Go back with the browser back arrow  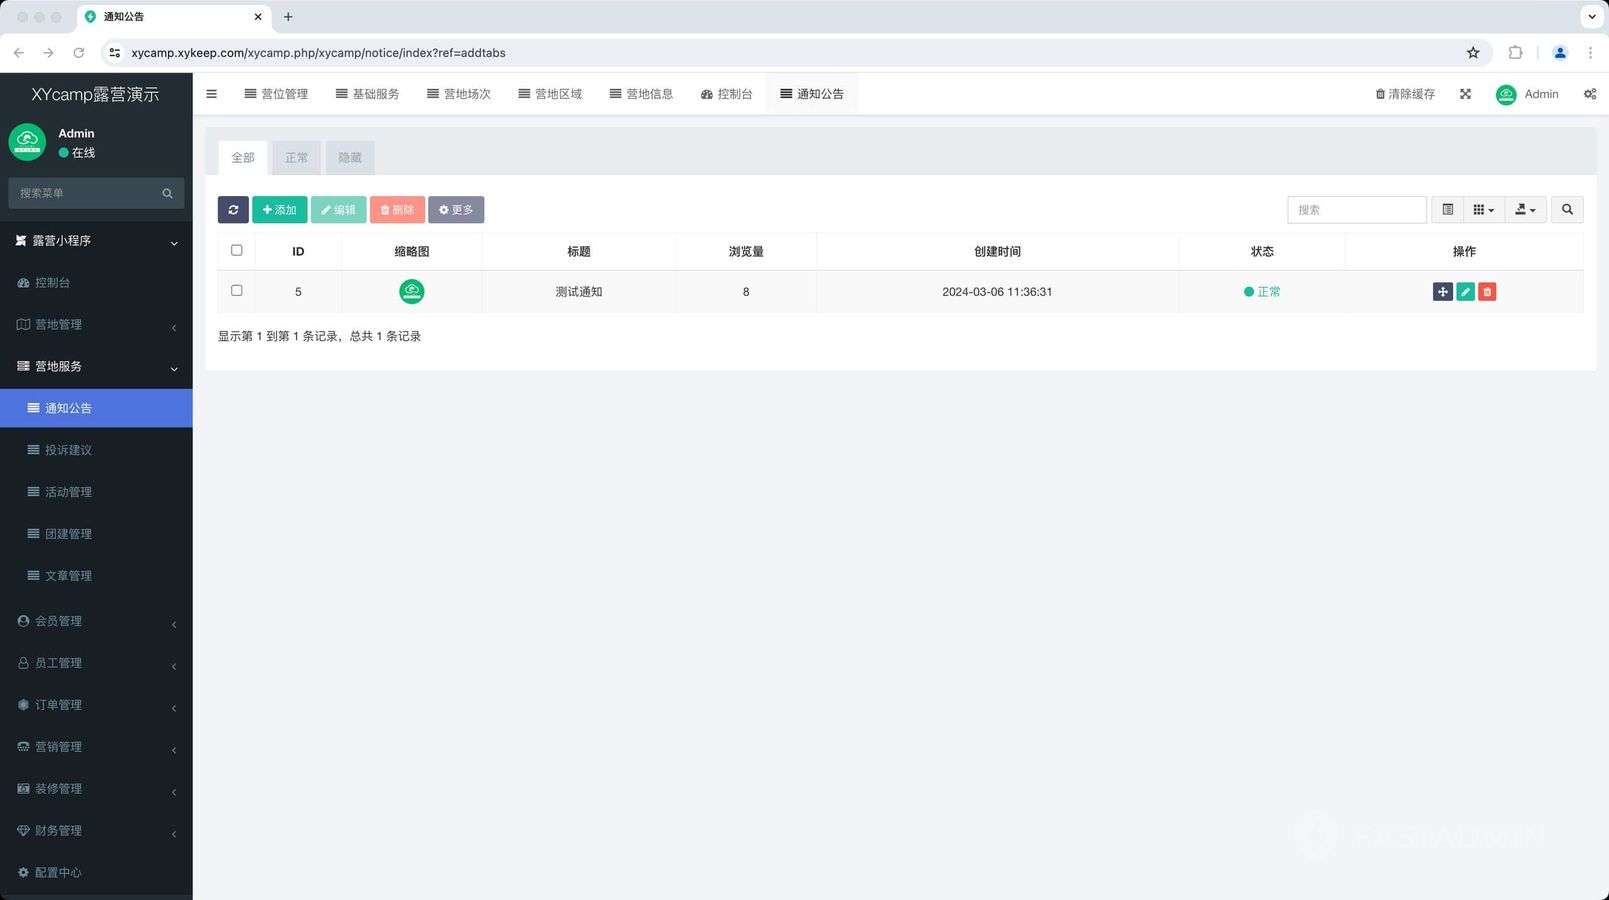(19, 53)
